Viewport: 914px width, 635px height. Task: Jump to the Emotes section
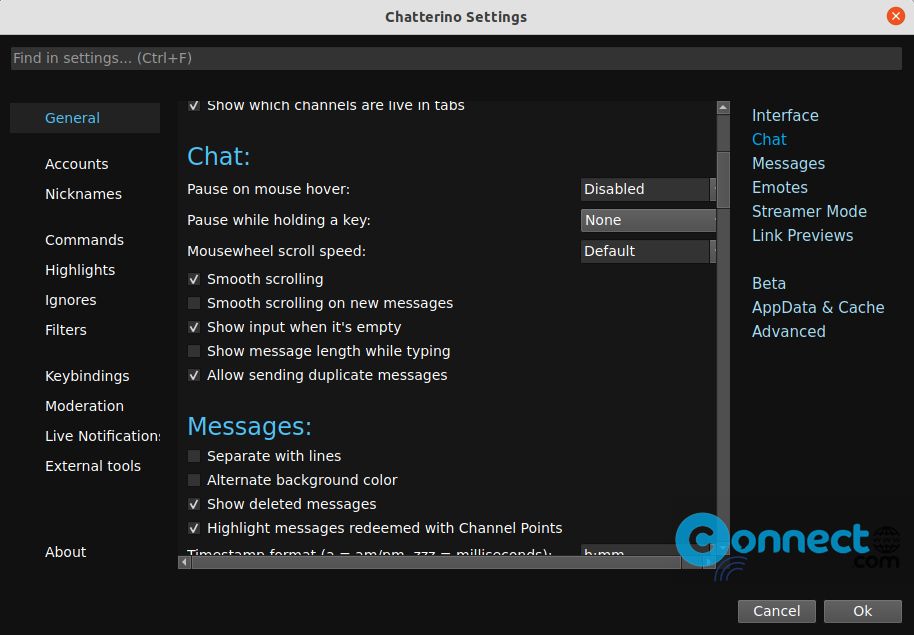[x=780, y=187]
